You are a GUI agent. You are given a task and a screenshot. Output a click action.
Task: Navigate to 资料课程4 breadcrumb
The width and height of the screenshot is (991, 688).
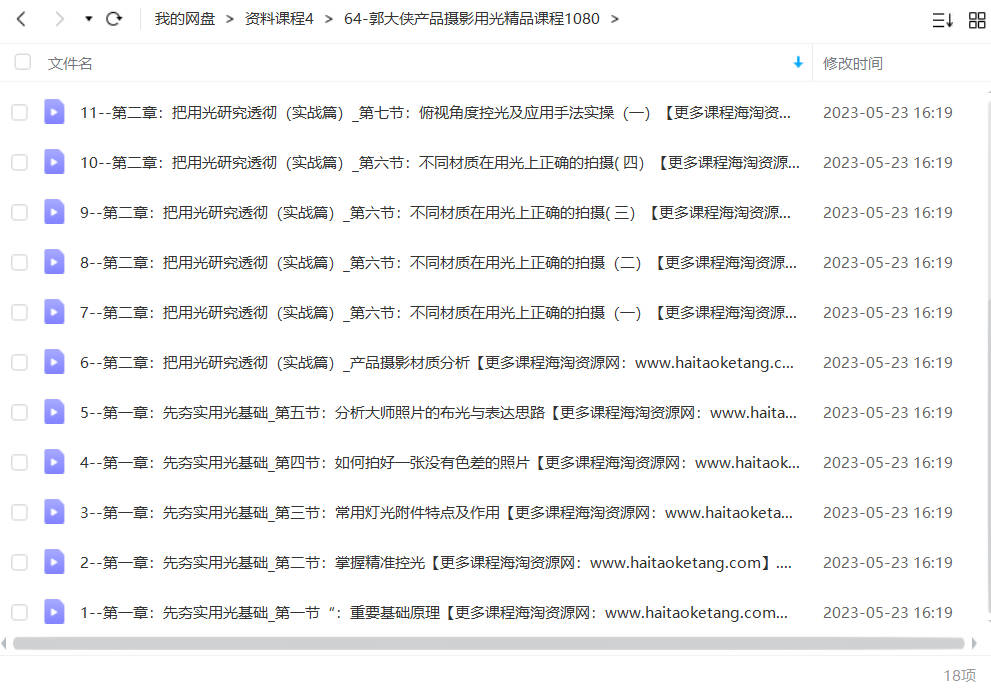click(x=279, y=19)
